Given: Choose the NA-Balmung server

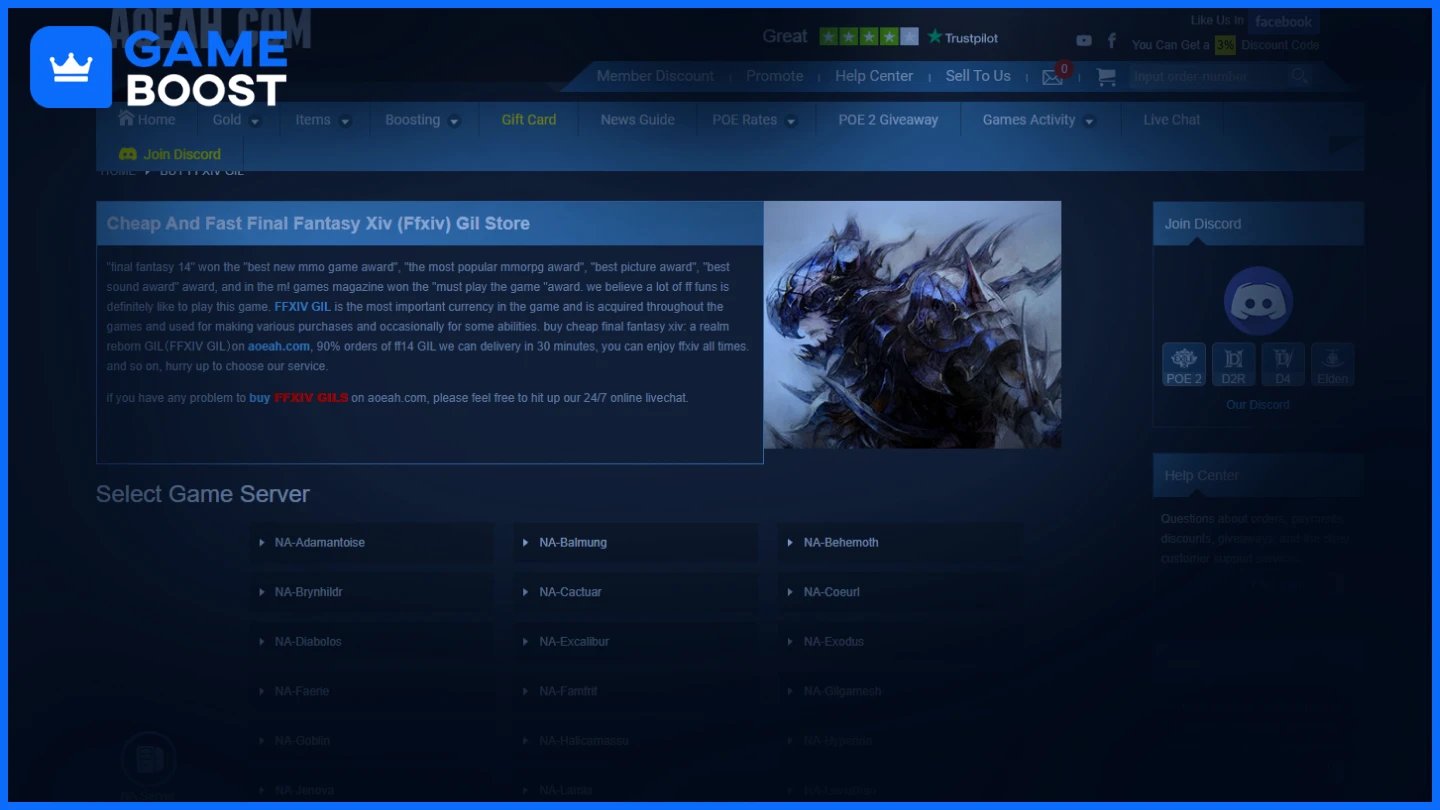Looking at the screenshot, I should tap(636, 543).
